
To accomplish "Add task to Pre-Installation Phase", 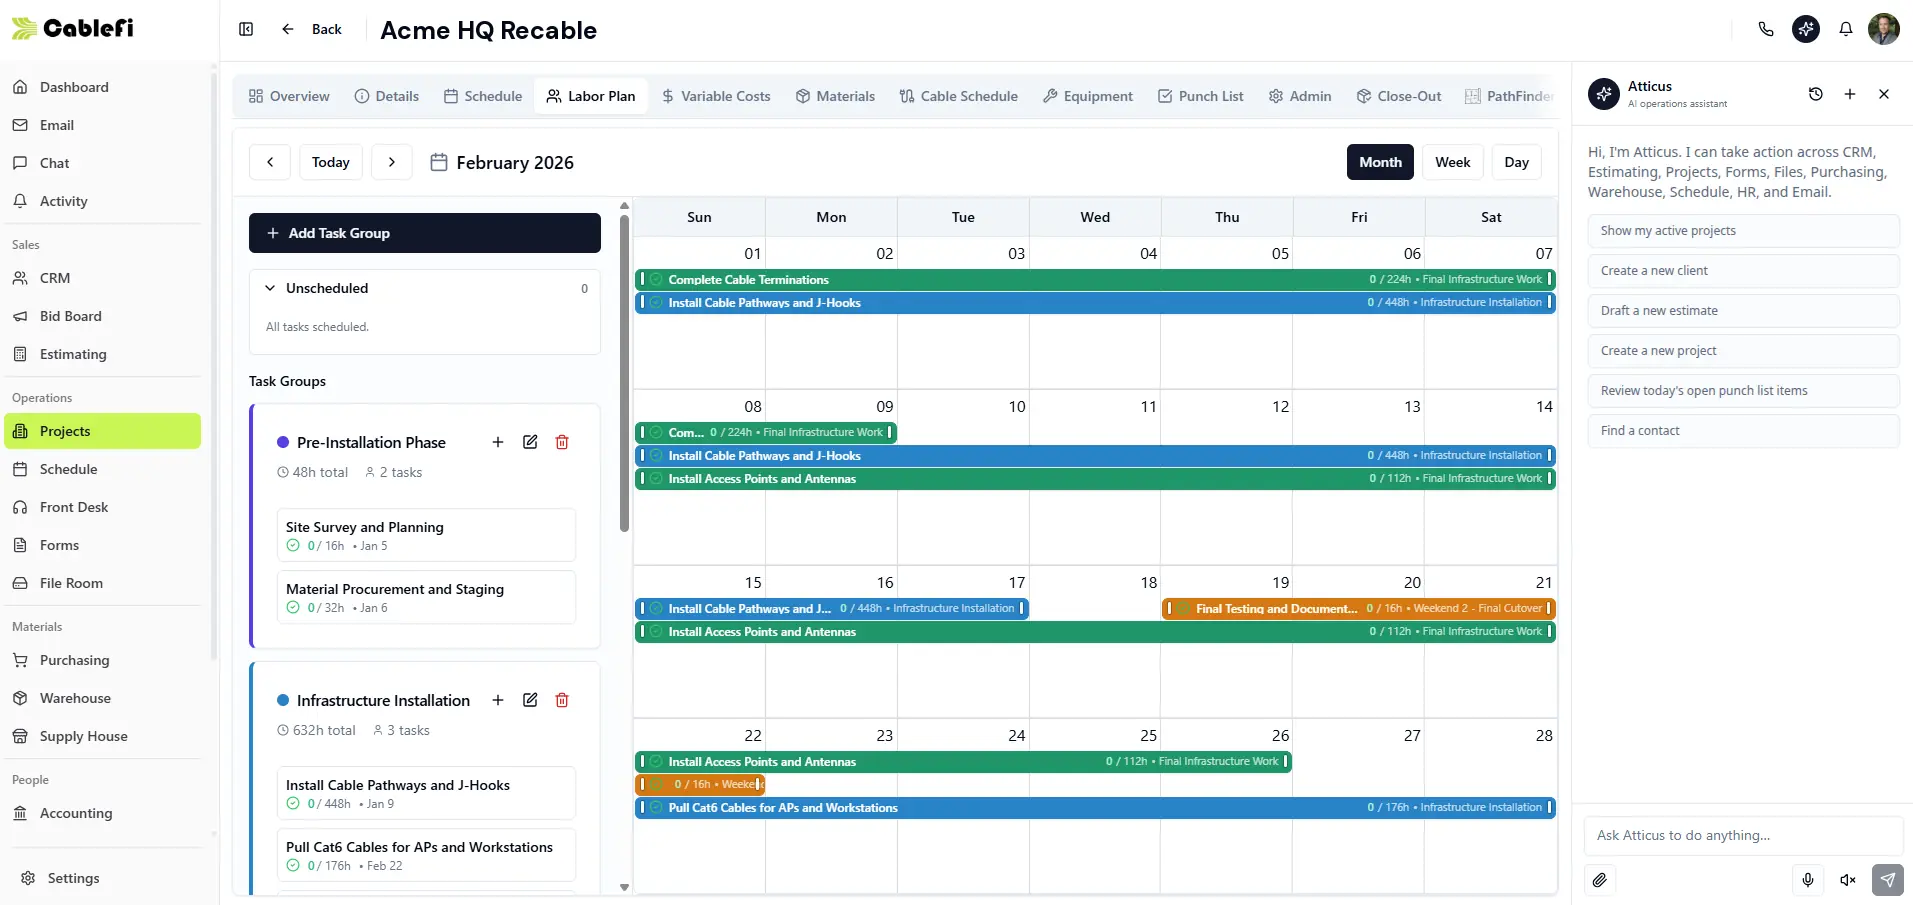I will coord(498,442).
